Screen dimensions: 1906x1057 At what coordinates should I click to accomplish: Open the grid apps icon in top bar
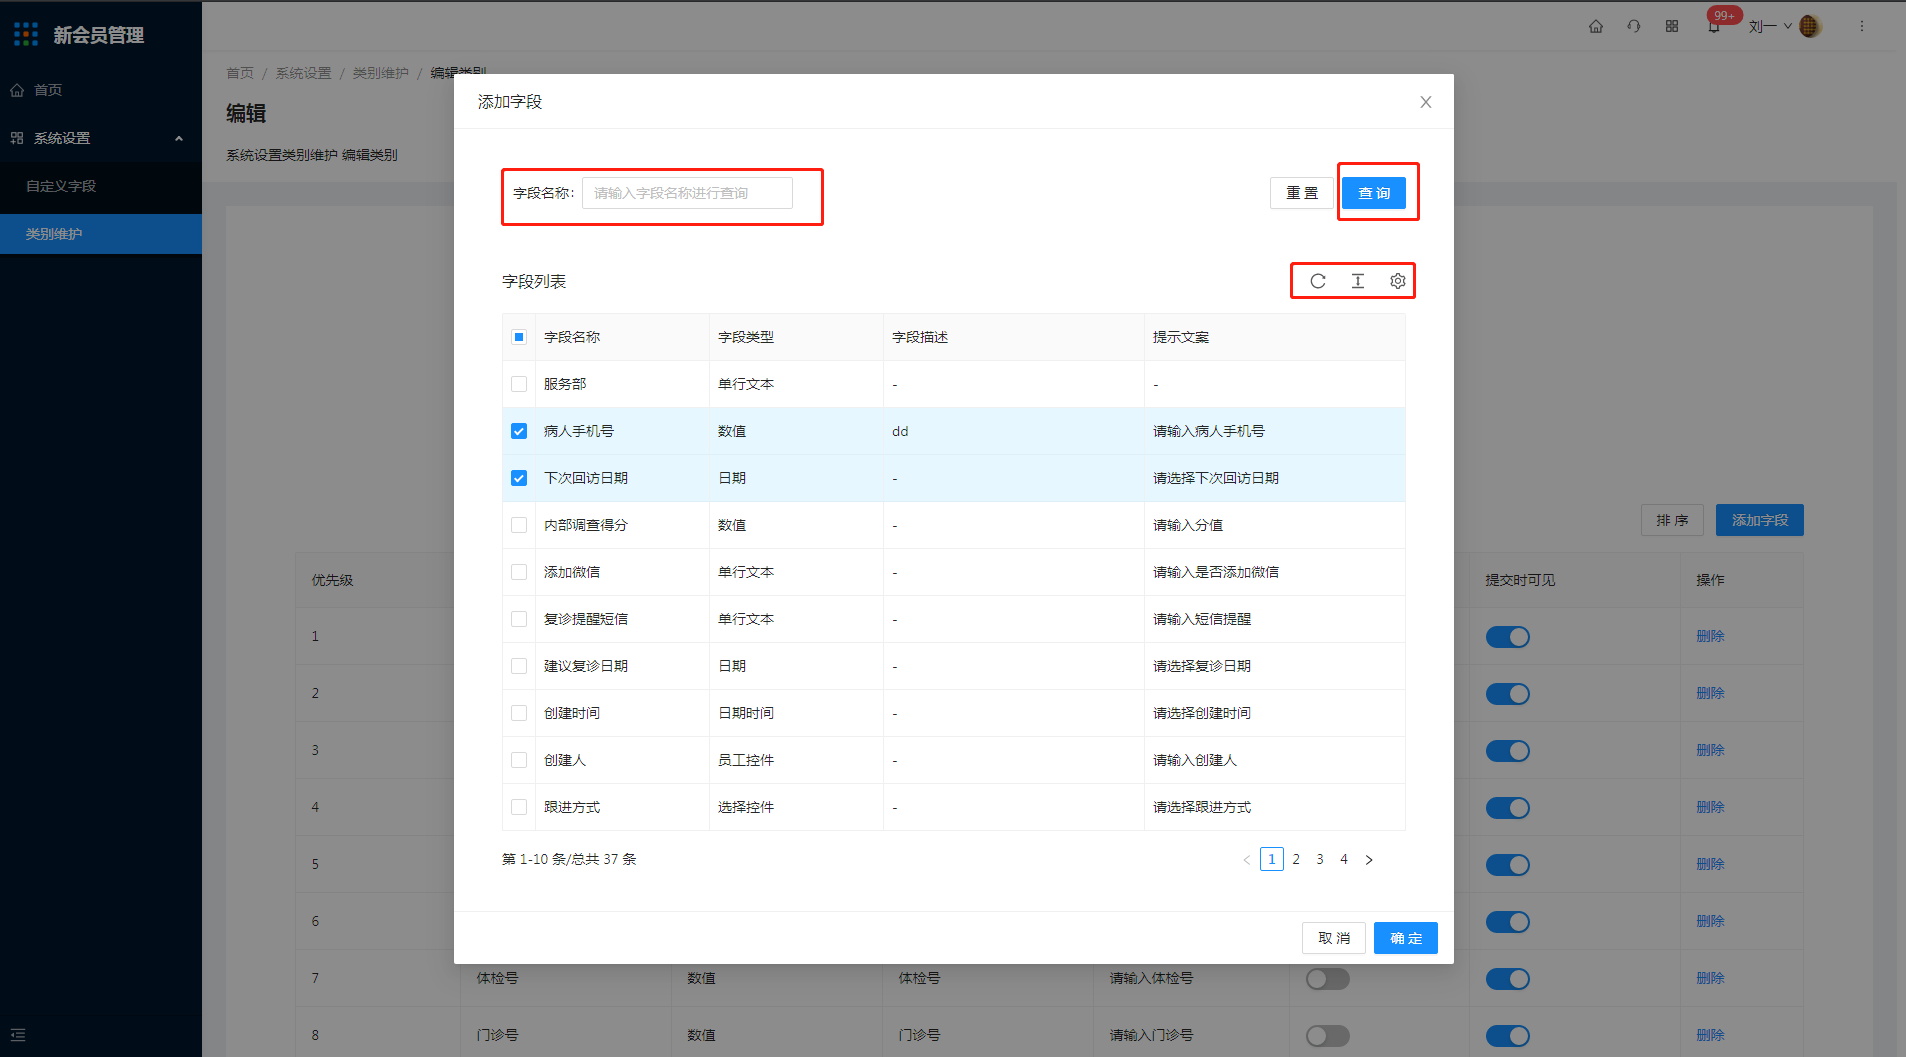[x=1672, y=26]
